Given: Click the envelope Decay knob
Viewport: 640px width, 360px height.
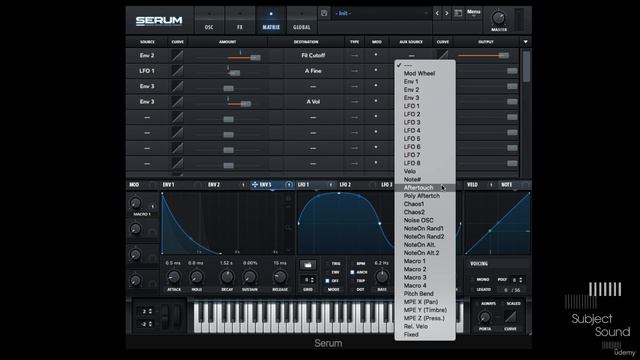Looking at the screenshot, I should point(227,277).
